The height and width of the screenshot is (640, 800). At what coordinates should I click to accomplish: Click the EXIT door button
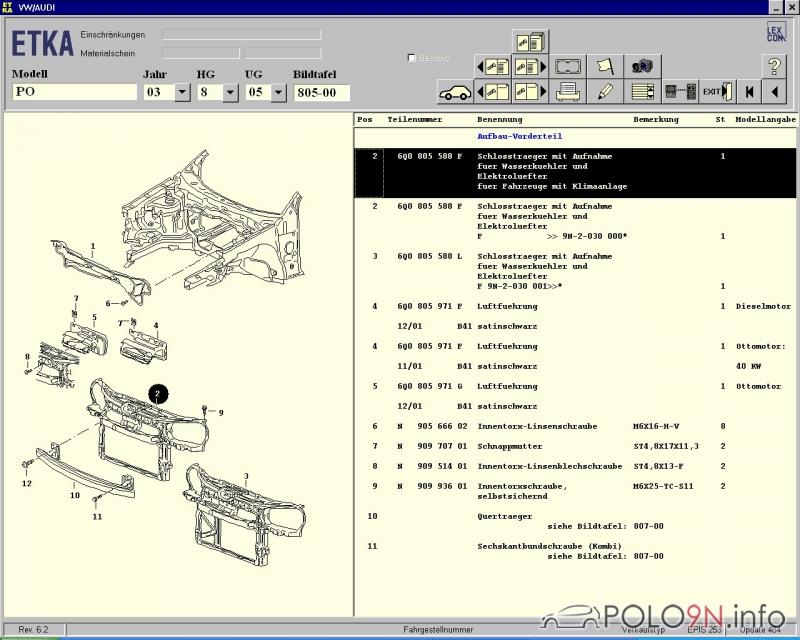717,92
